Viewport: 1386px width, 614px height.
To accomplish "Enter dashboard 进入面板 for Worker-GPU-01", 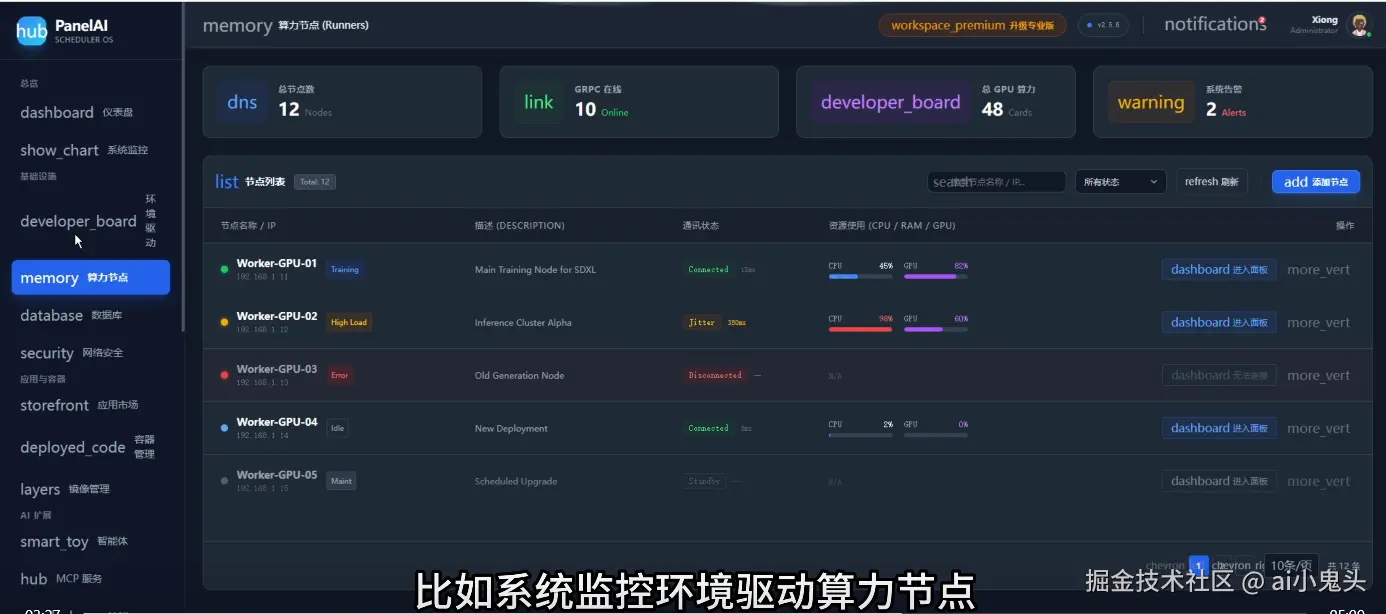I will point(1219,270).
